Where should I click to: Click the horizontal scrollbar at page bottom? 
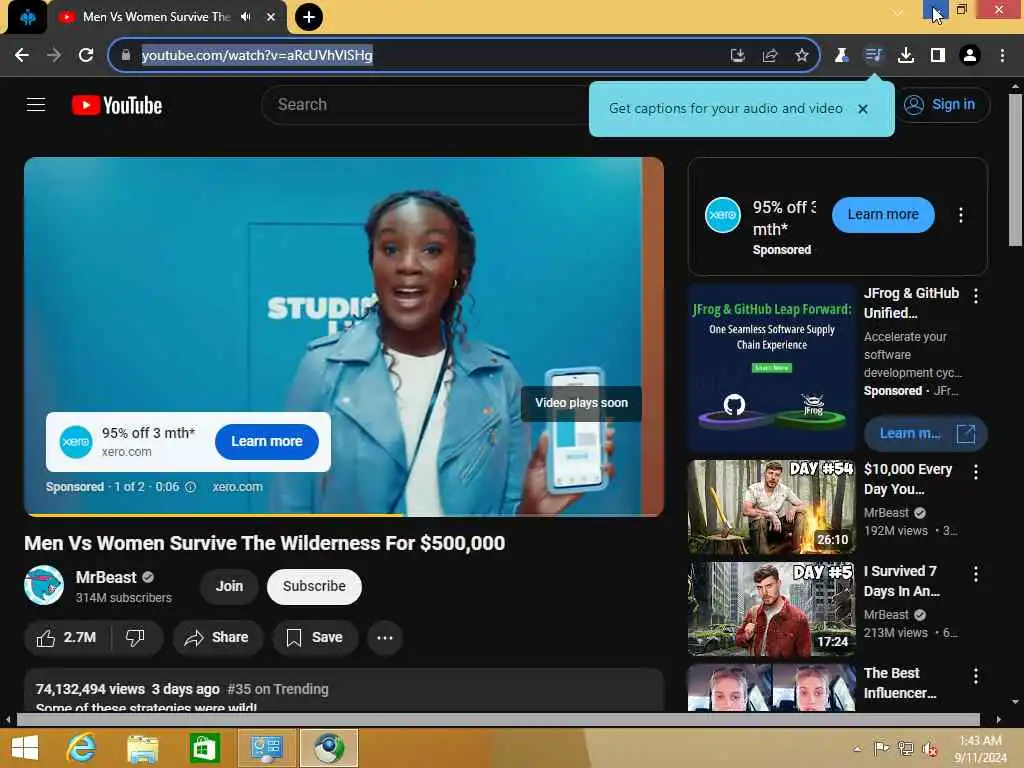(x=498, y=720)
